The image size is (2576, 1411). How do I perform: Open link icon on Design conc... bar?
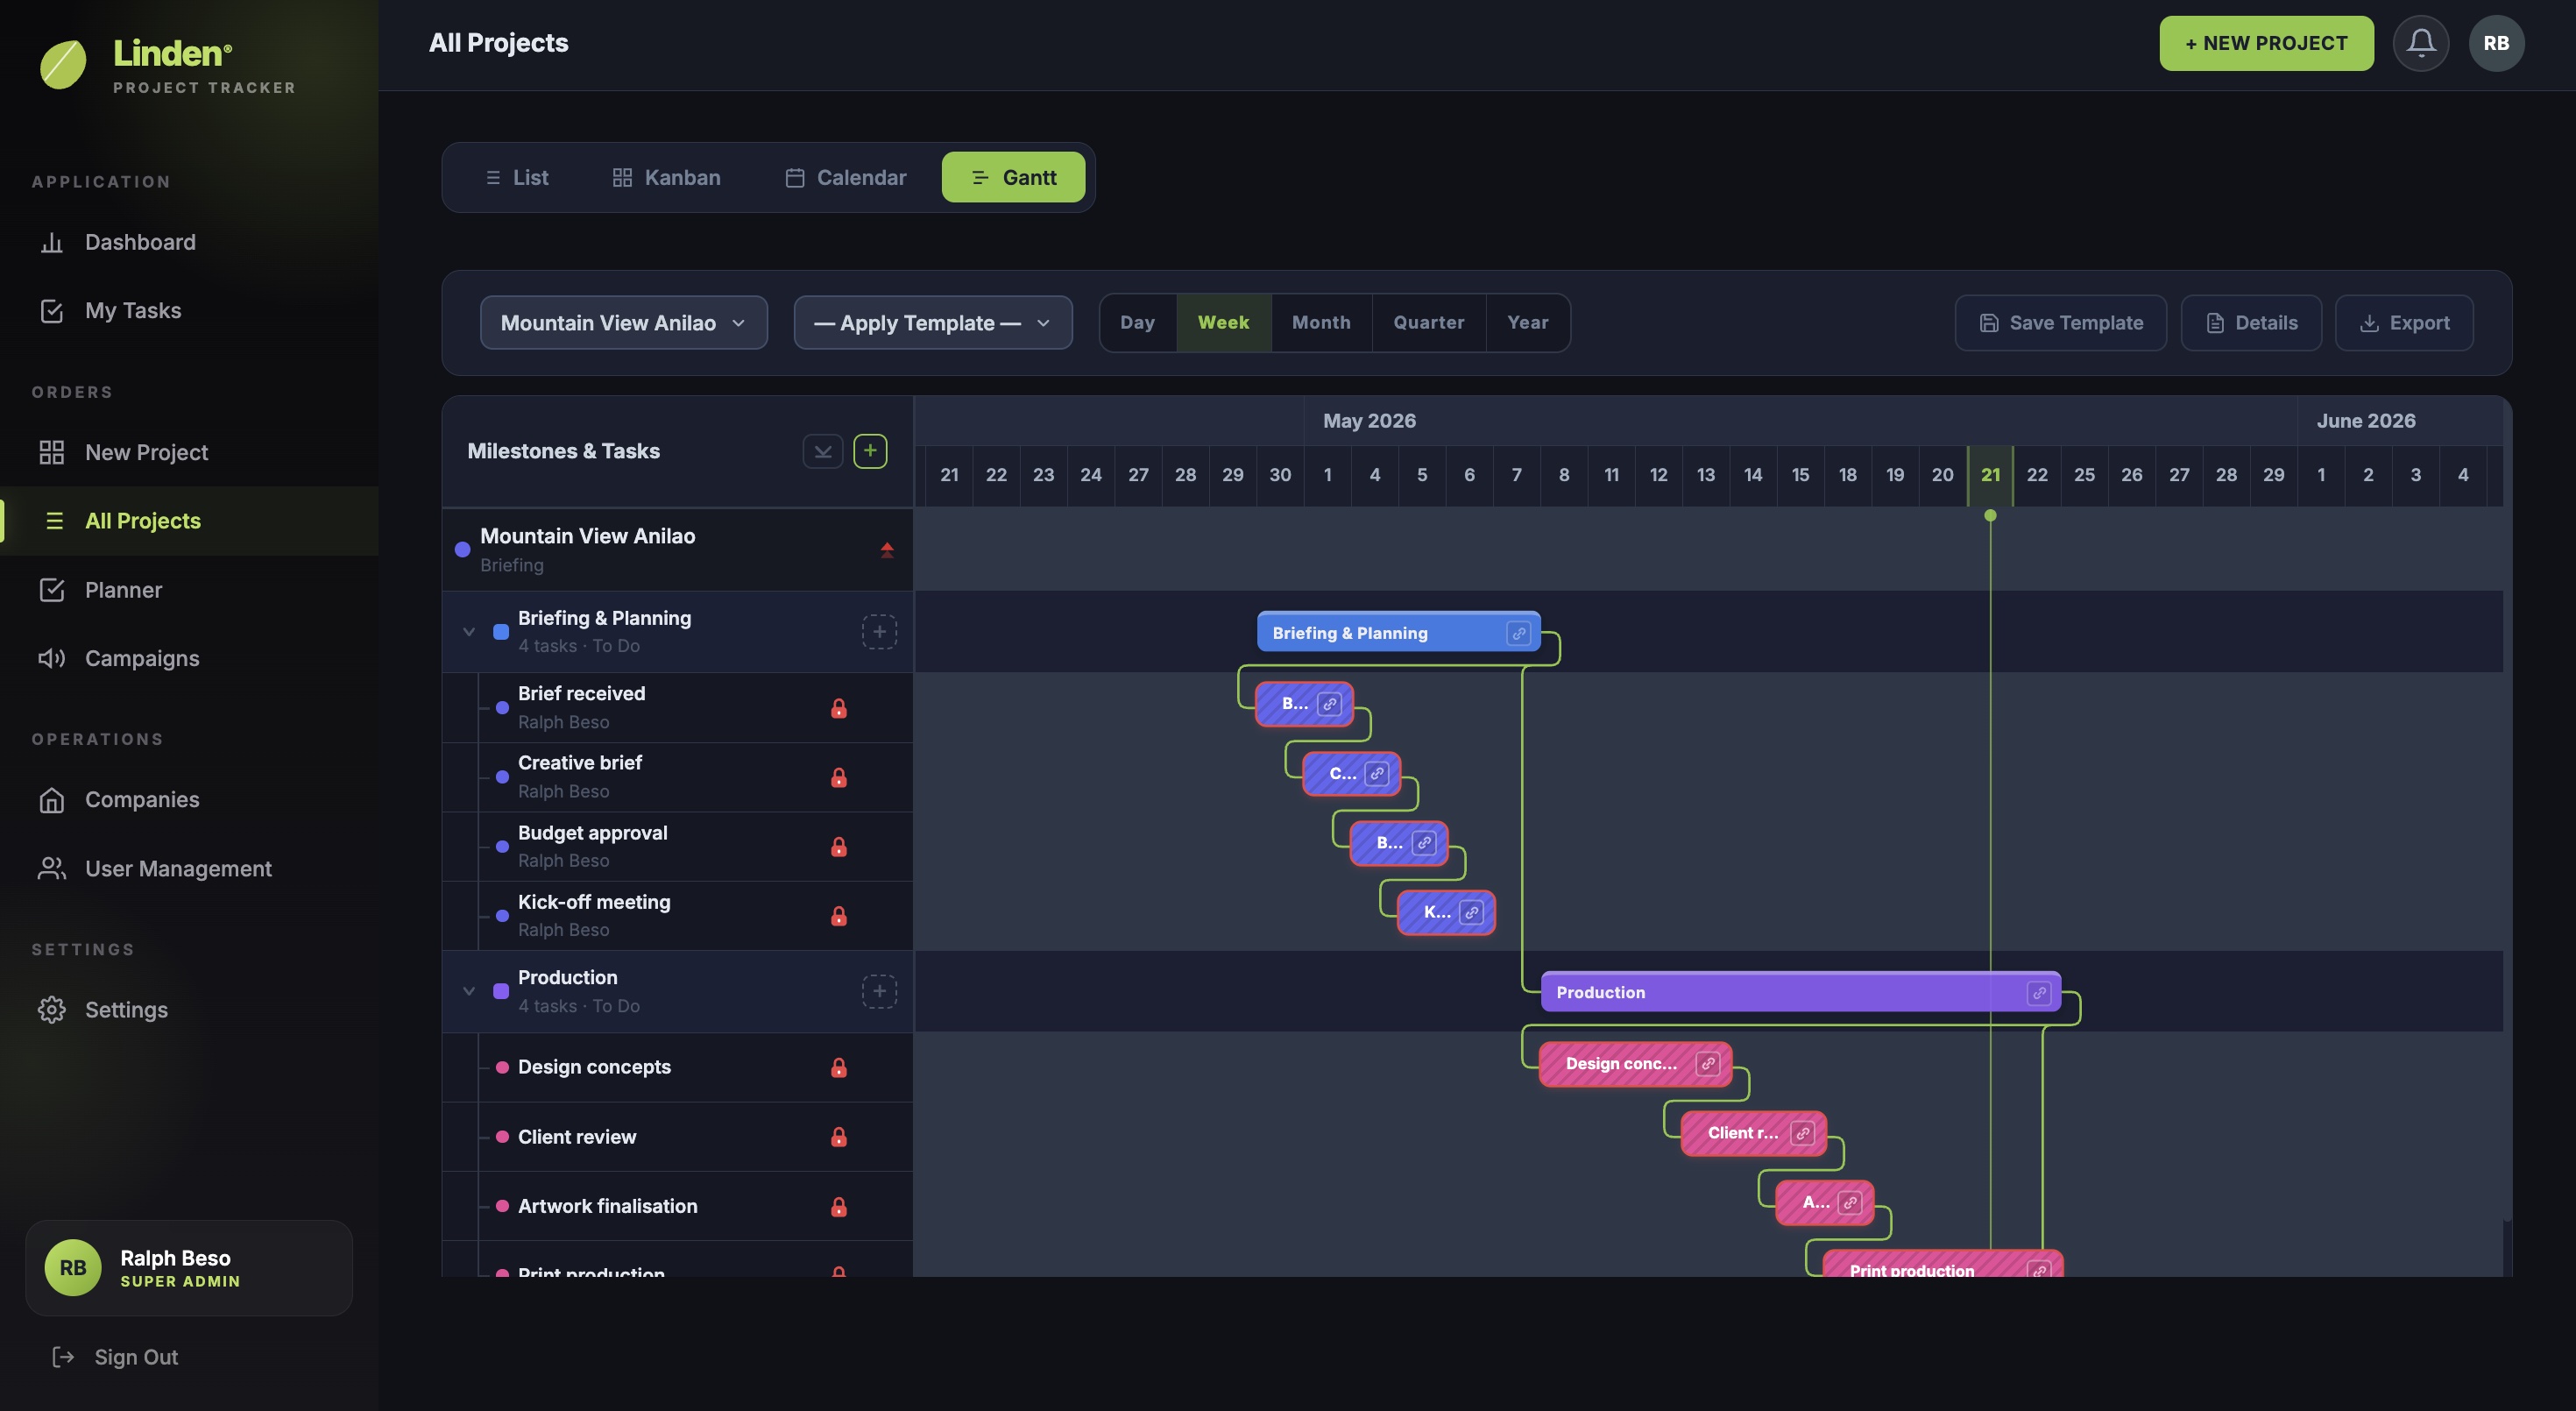1707,1063
